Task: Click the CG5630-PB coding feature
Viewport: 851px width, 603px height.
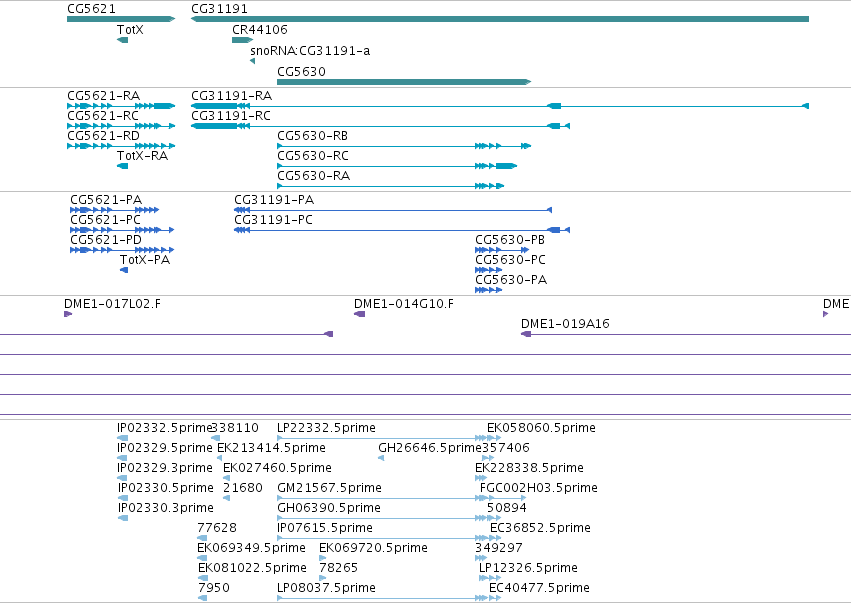Action: [502, 250]
